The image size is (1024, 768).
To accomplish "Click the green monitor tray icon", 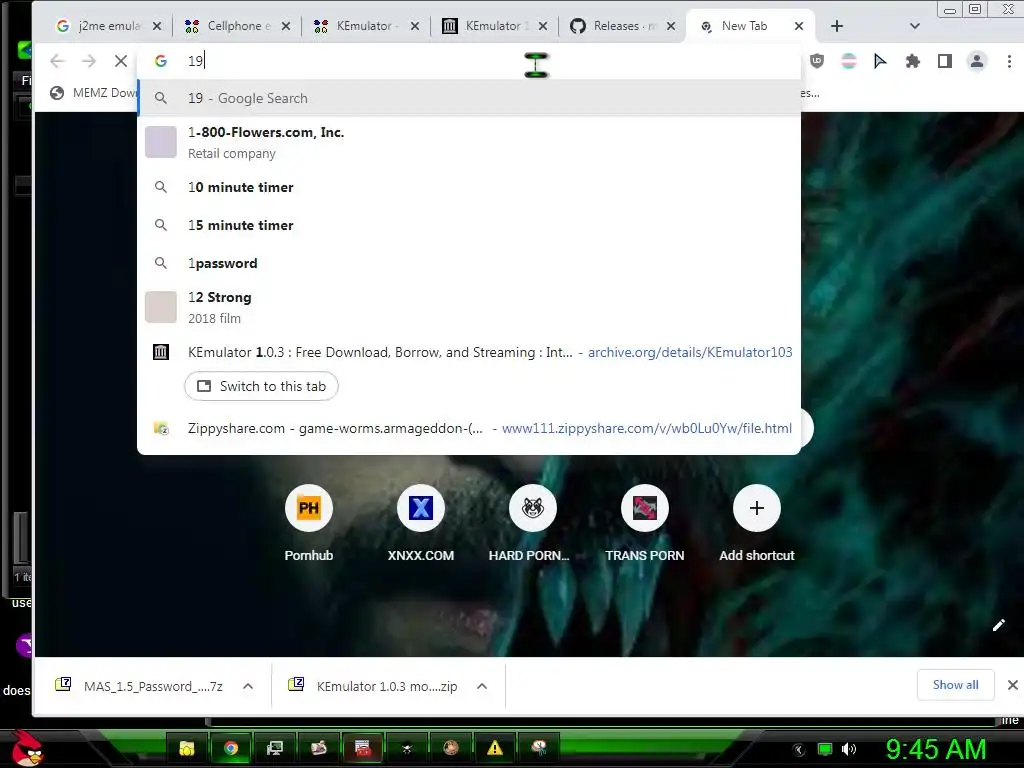I will pos(825,750).
